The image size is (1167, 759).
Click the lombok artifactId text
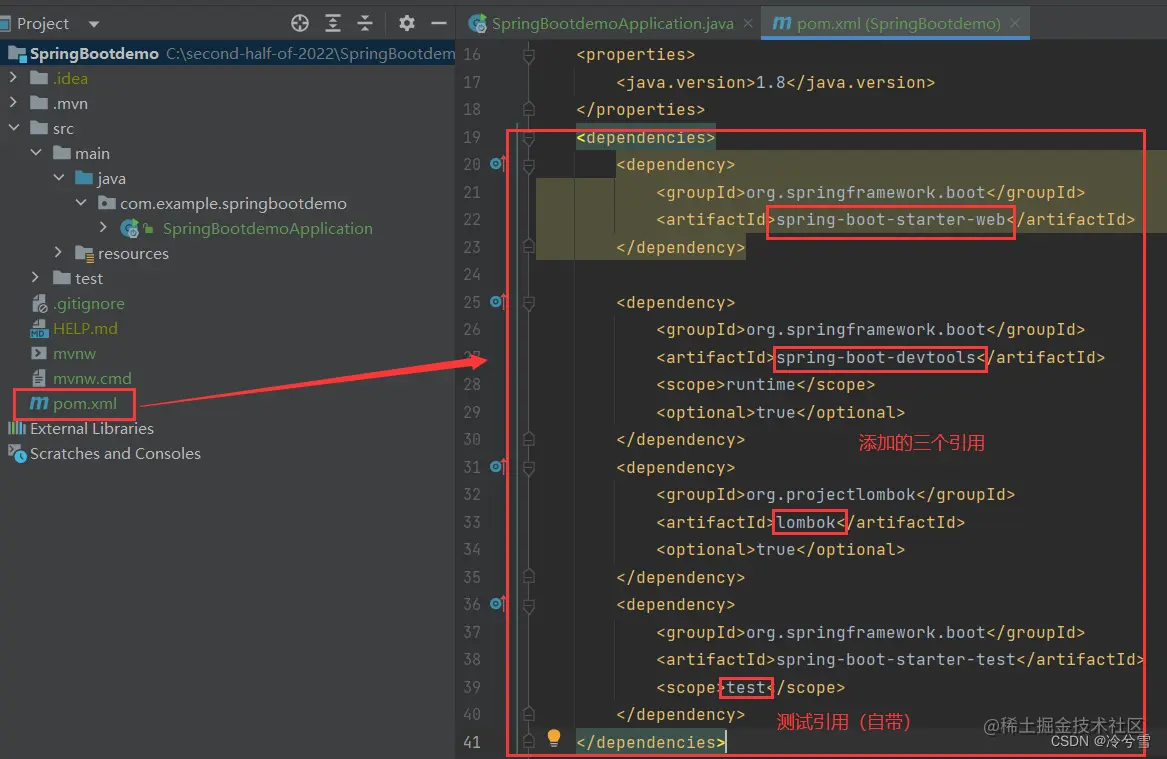pyautogui.click(x=806, y=522)
